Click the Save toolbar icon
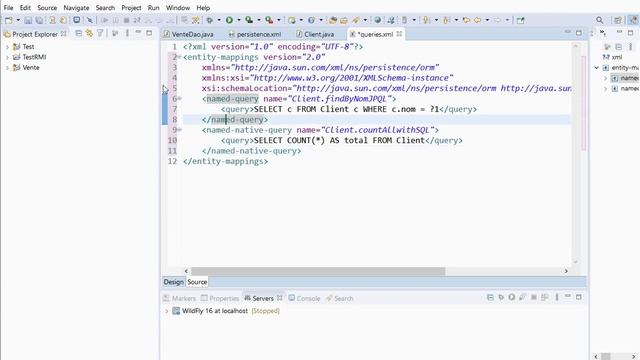The image size is (640, 360). (x=28, y=20)
